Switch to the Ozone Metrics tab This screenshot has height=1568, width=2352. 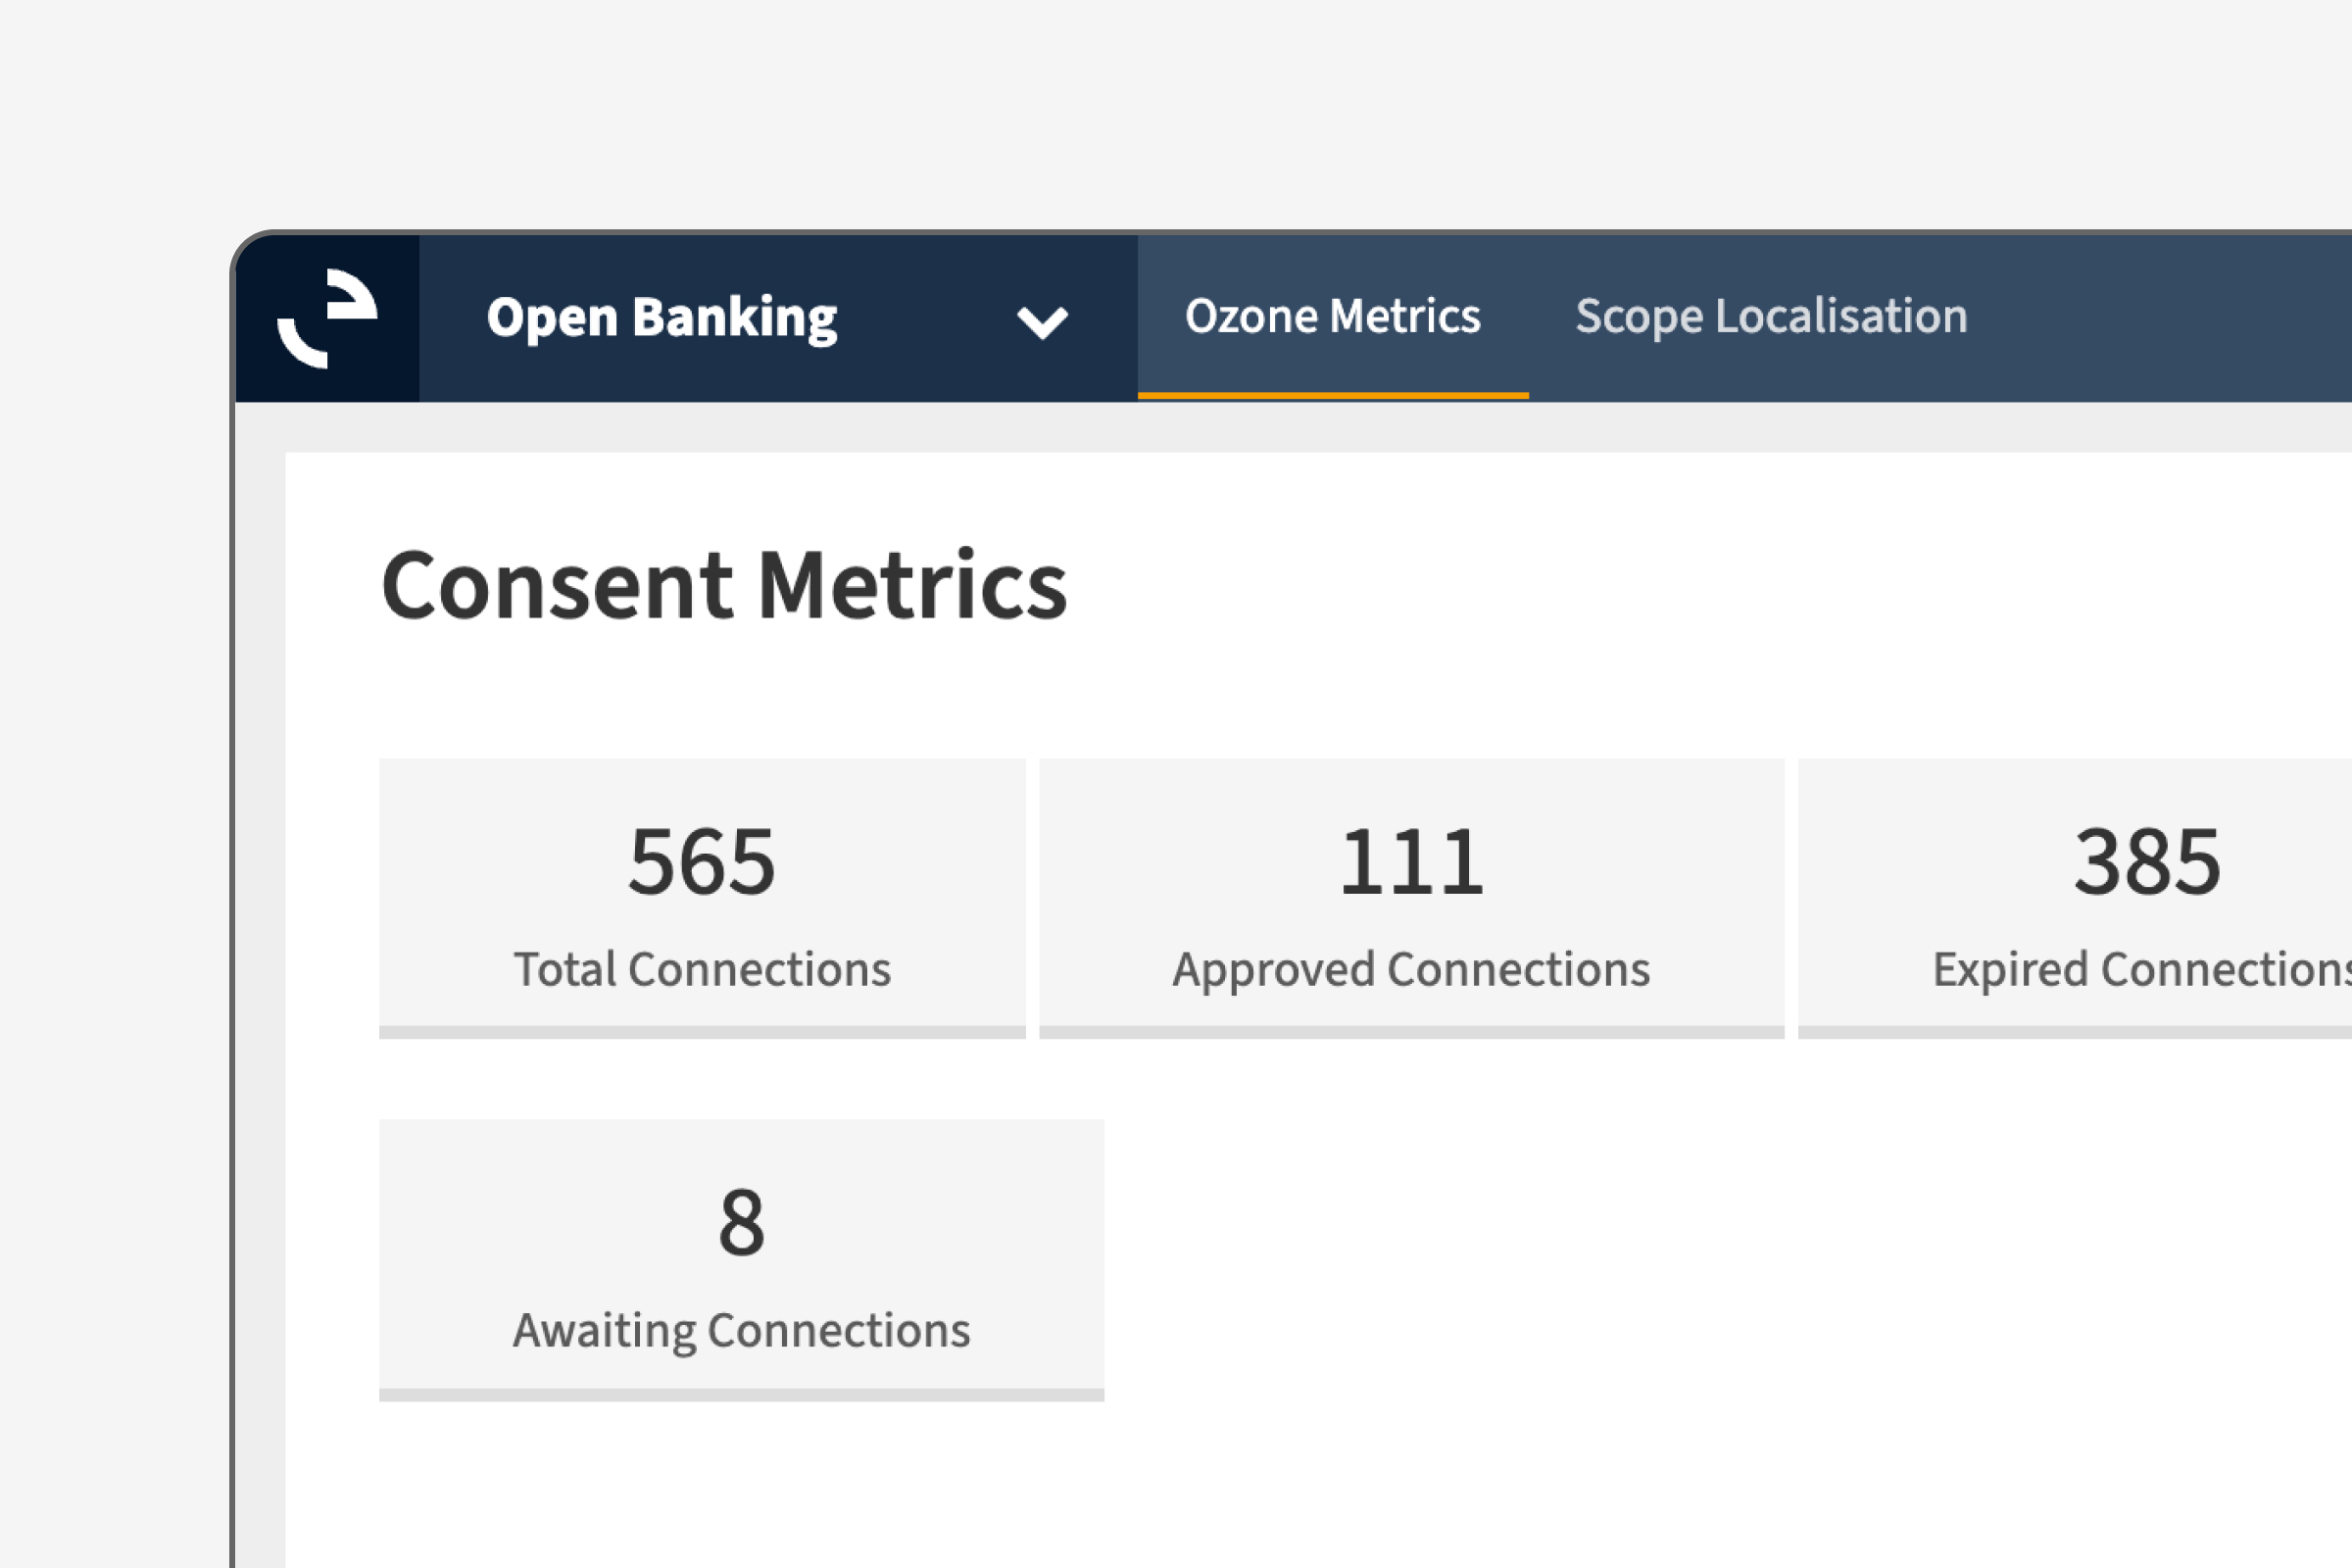1332,316
